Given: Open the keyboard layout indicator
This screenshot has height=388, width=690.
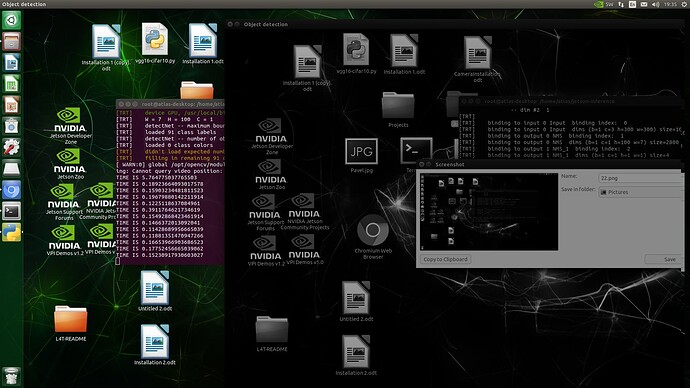Looking at the screenshot, I should pos(632,4).
